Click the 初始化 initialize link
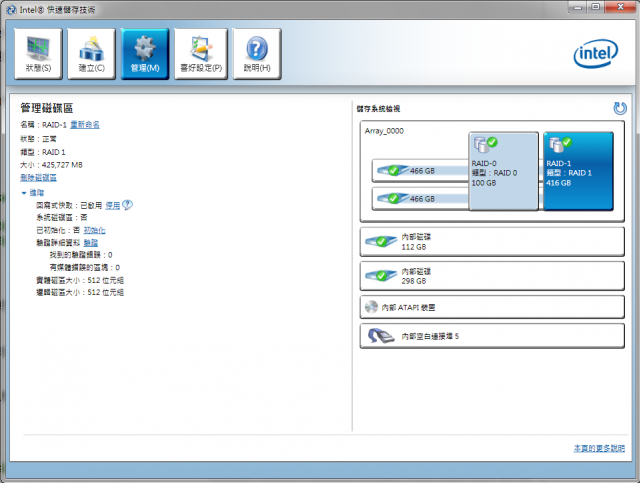Viewport: 640px width, 483px height. click(x=94, y=230)
